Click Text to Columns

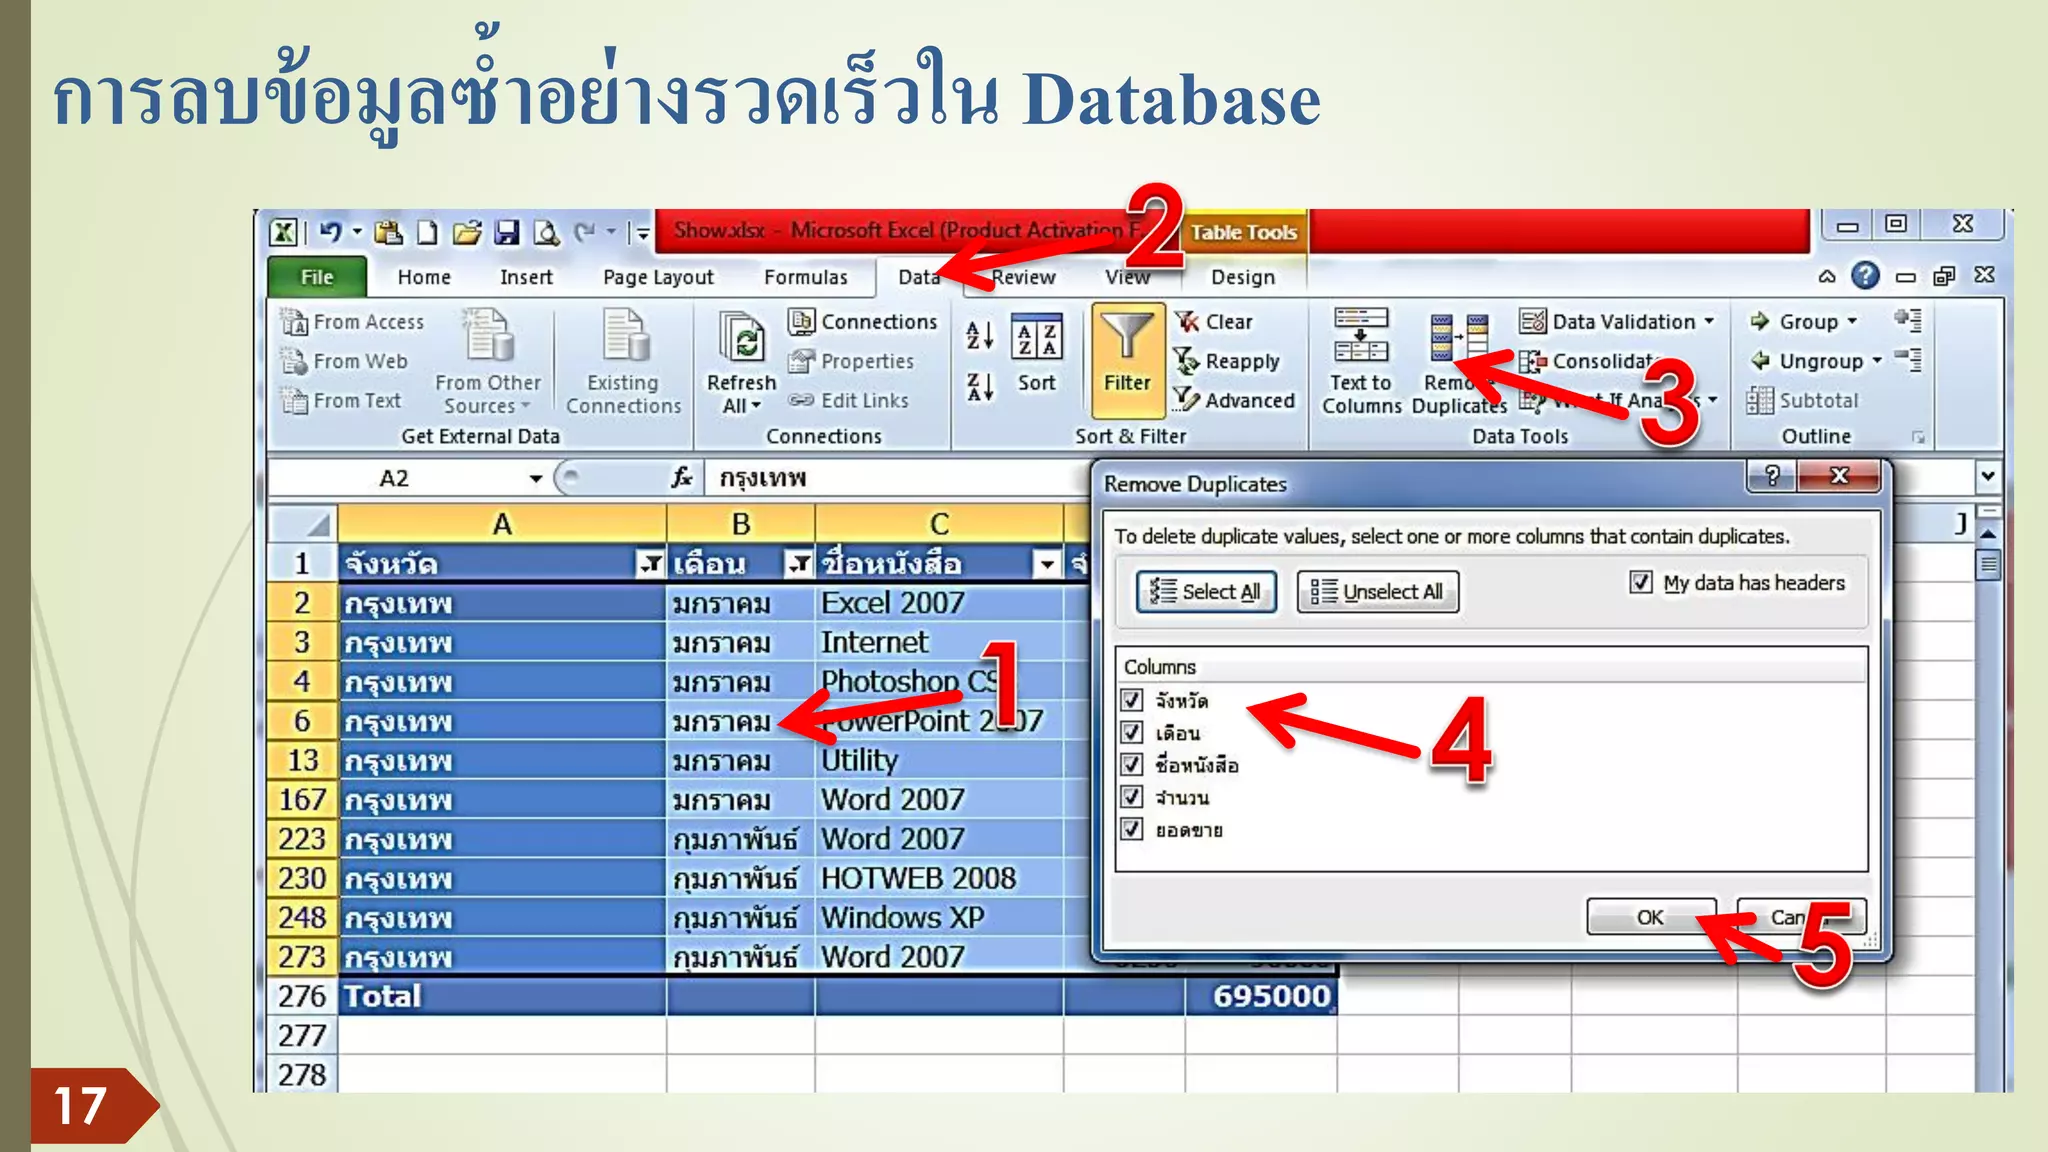(x=1361, y=362)
